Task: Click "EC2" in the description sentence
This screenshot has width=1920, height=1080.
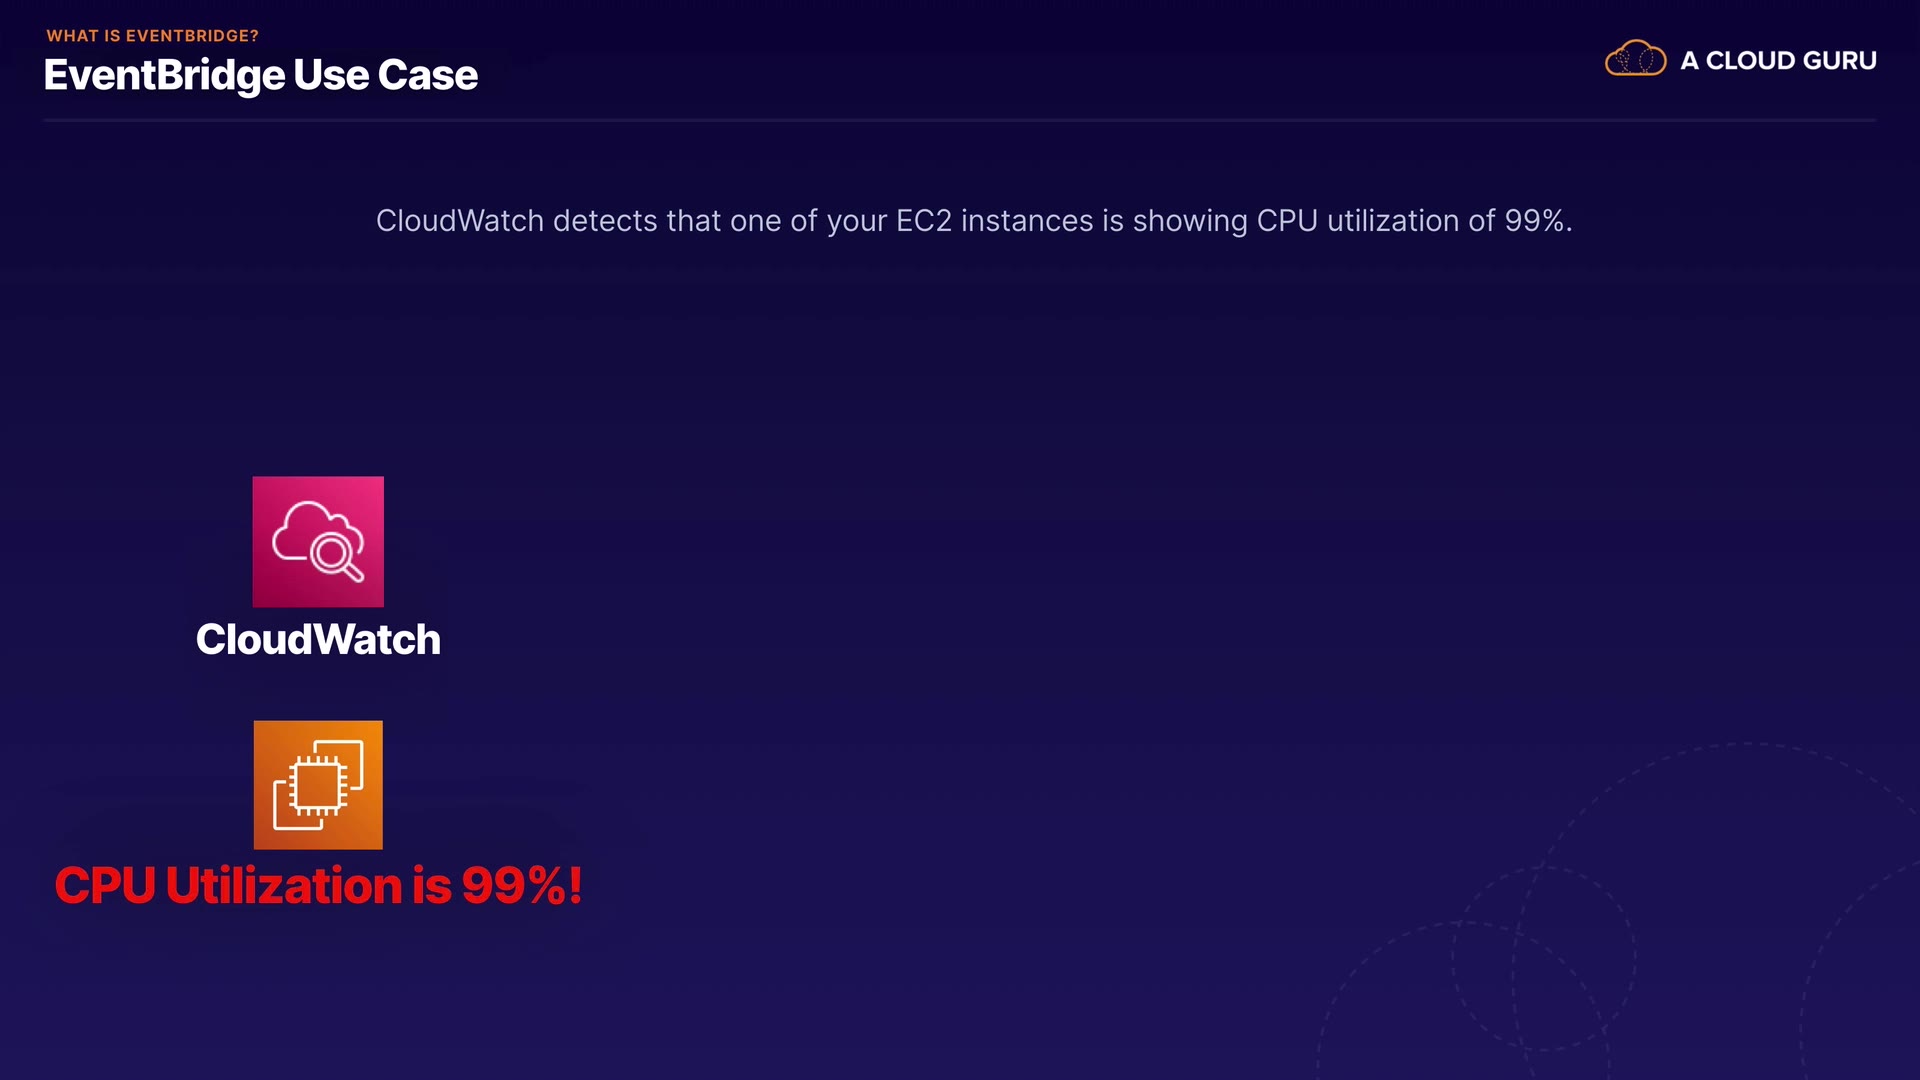Action: coord(923,221)
